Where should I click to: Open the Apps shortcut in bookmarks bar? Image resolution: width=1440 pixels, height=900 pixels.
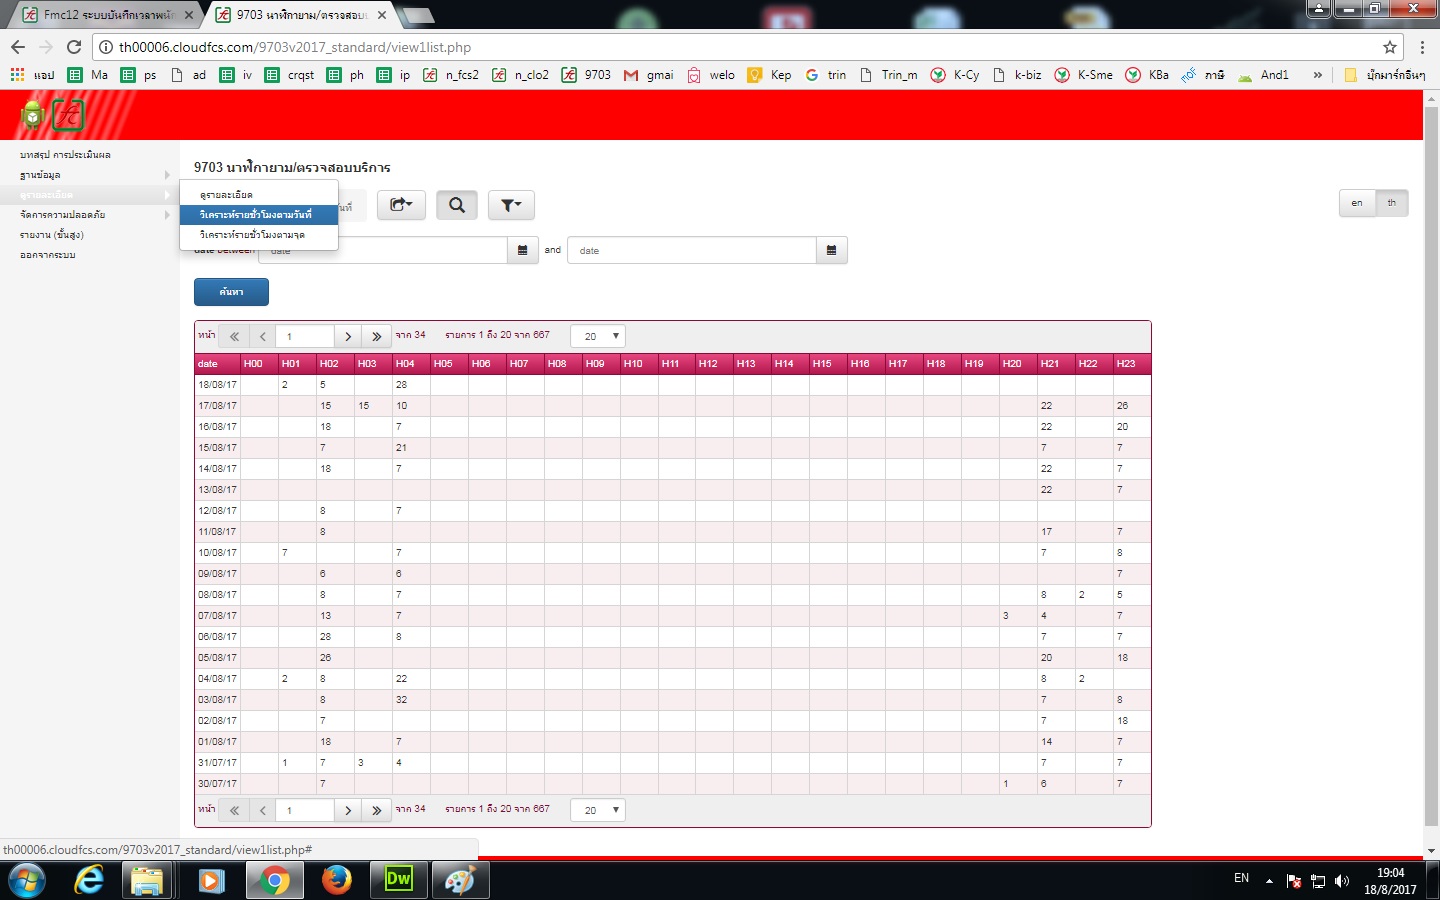(x=32, y=75)
